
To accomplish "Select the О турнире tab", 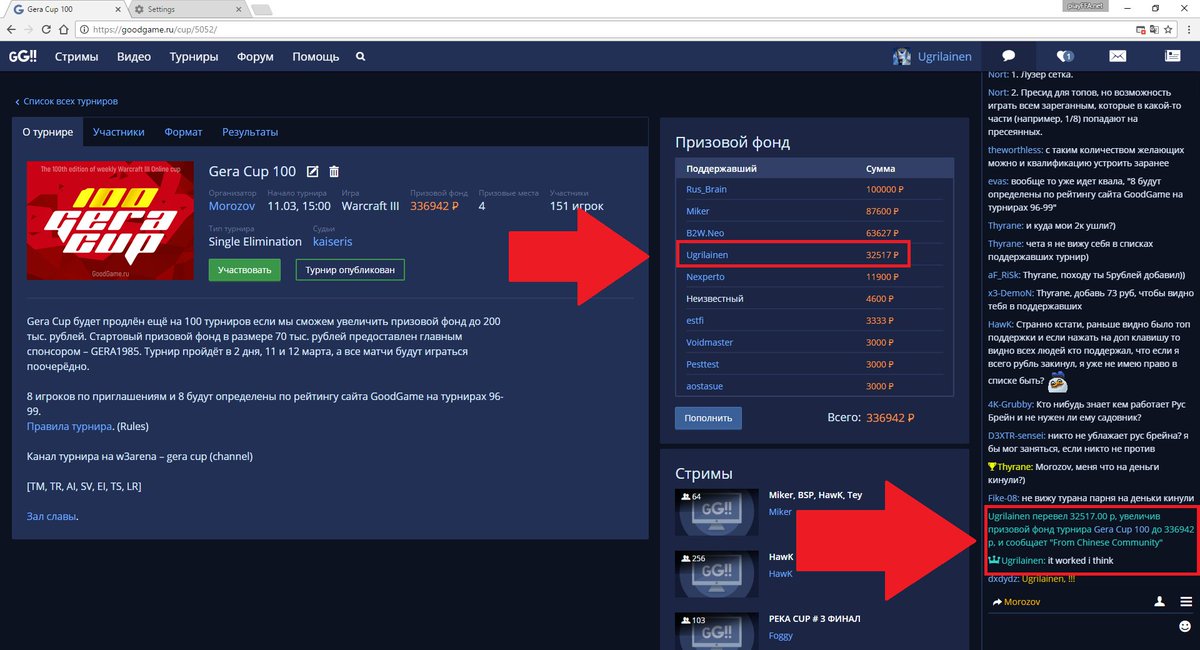I will point(47,132).
